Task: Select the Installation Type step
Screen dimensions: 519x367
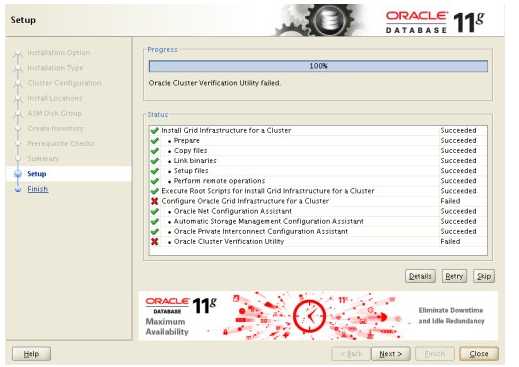Action: pyautogui.click(x=55, y=68)
